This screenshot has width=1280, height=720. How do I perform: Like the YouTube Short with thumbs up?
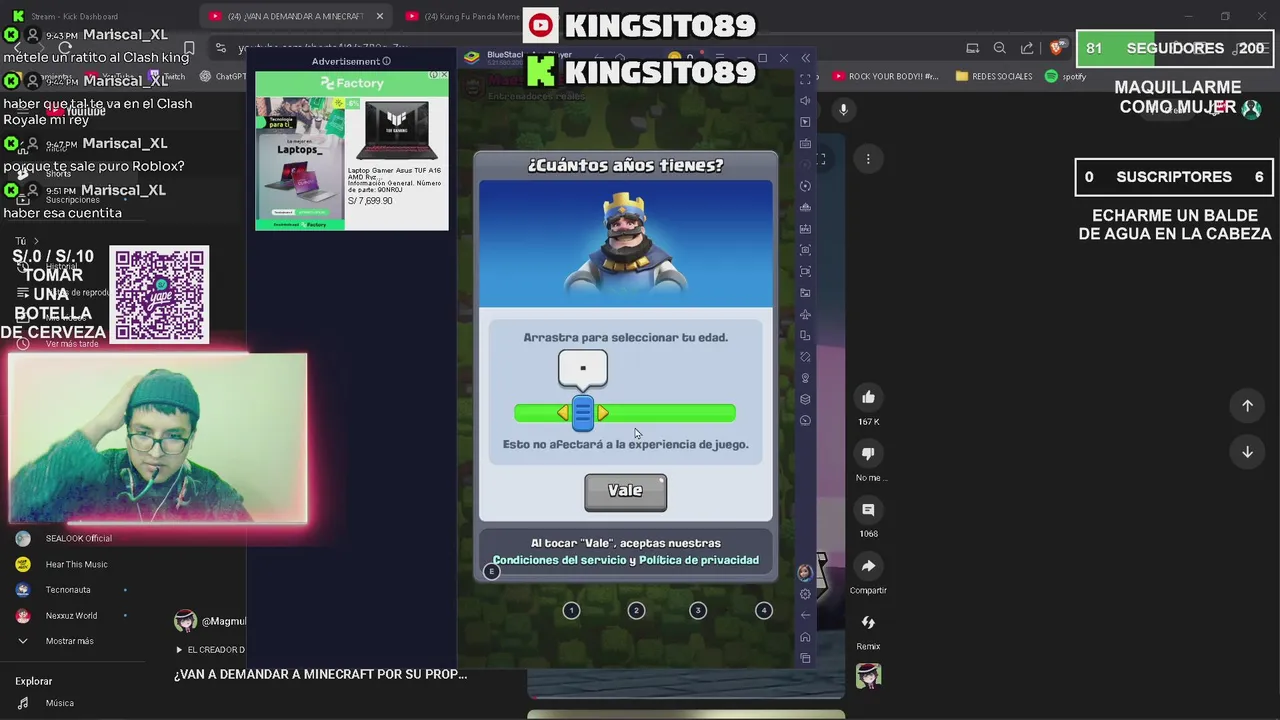(x=868, y=397)
